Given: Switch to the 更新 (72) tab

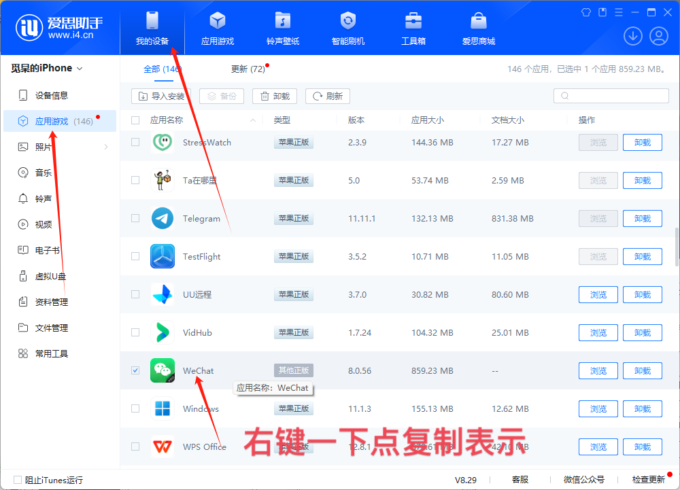Looking at the screenshot, I should (248, 69).
